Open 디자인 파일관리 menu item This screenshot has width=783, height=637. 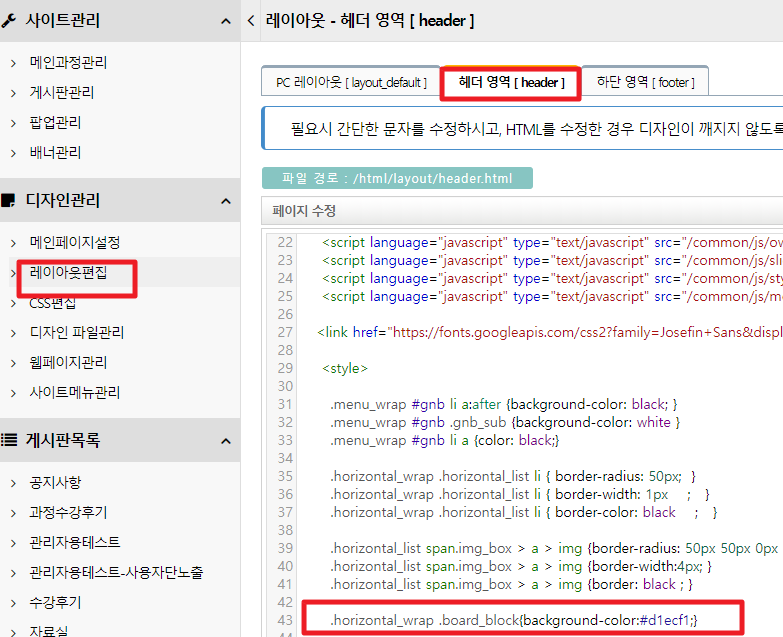click(77, 332)
